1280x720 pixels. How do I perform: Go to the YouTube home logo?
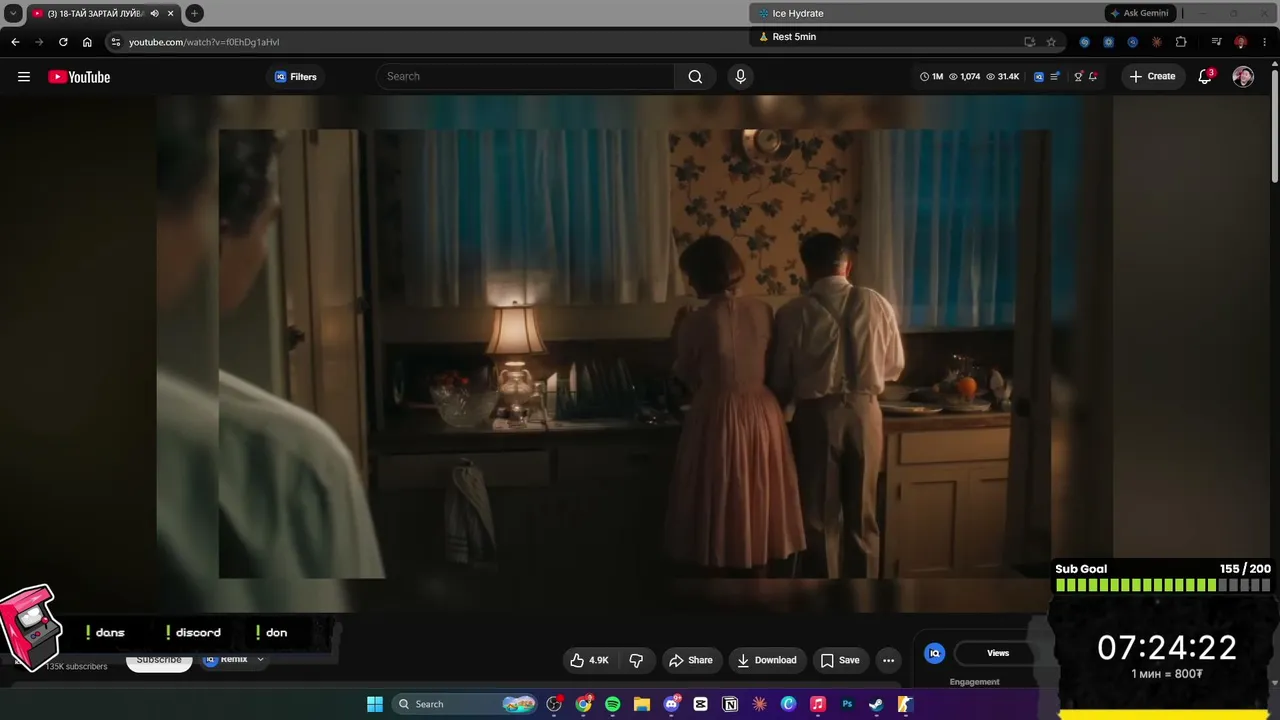tap(79, 77)
